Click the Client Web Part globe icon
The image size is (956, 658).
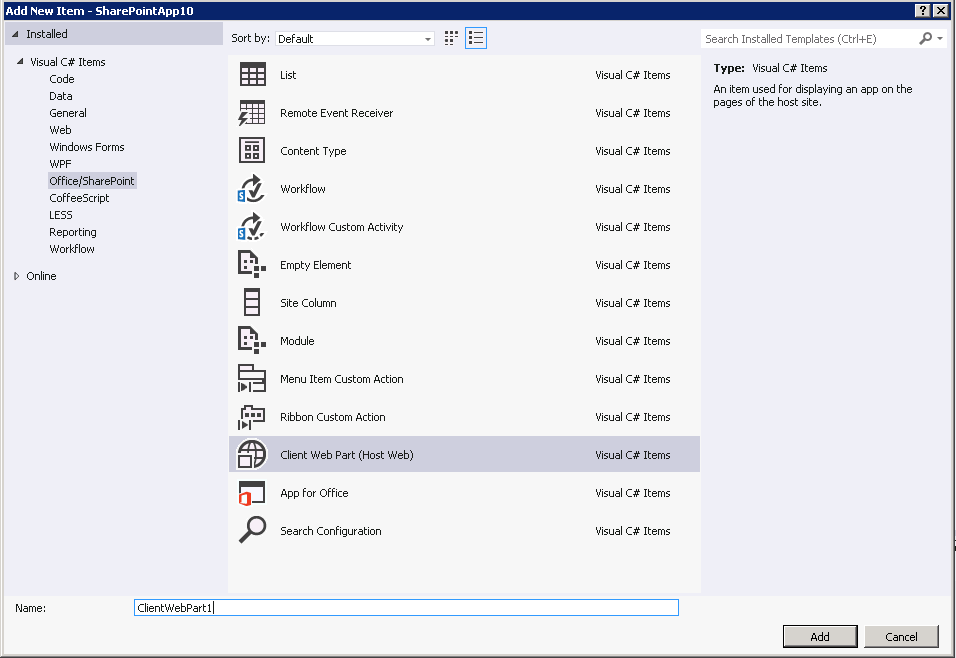252,454
